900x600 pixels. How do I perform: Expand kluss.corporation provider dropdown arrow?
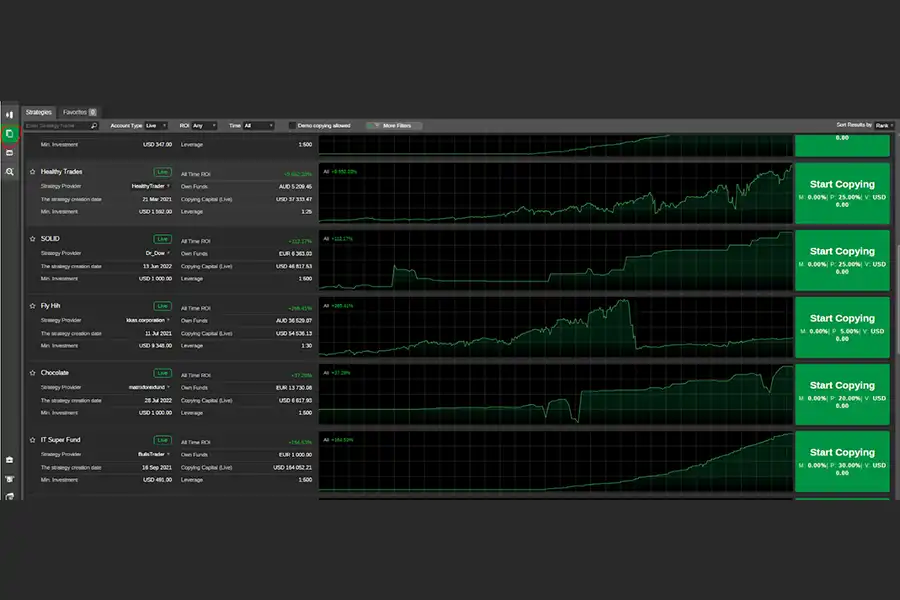(x=168, y=320)
